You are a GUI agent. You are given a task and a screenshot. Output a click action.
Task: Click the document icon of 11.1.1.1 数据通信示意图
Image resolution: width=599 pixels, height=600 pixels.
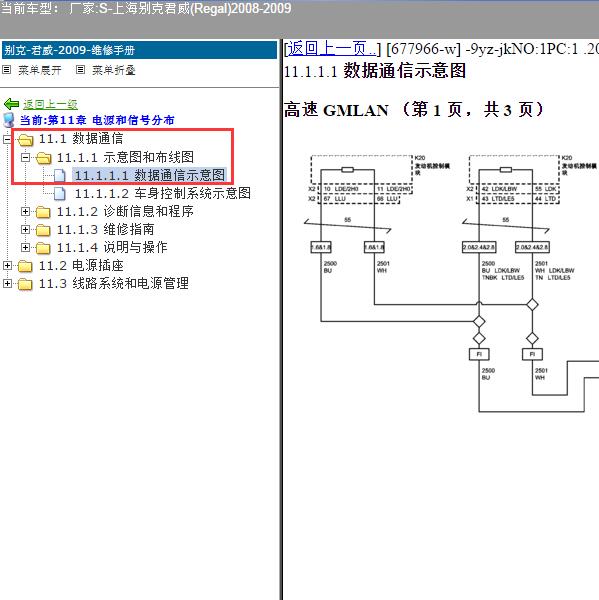60,176
